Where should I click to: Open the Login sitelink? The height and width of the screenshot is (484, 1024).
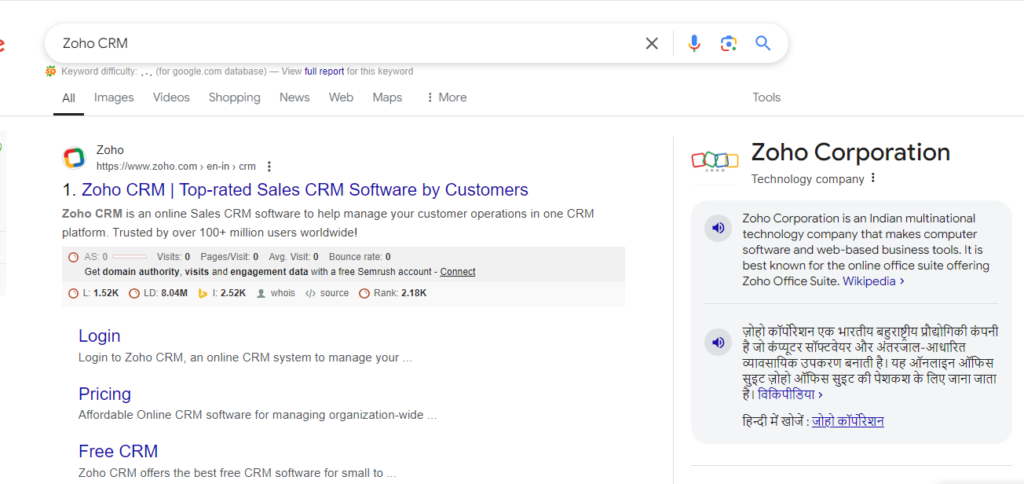point(99,336)
